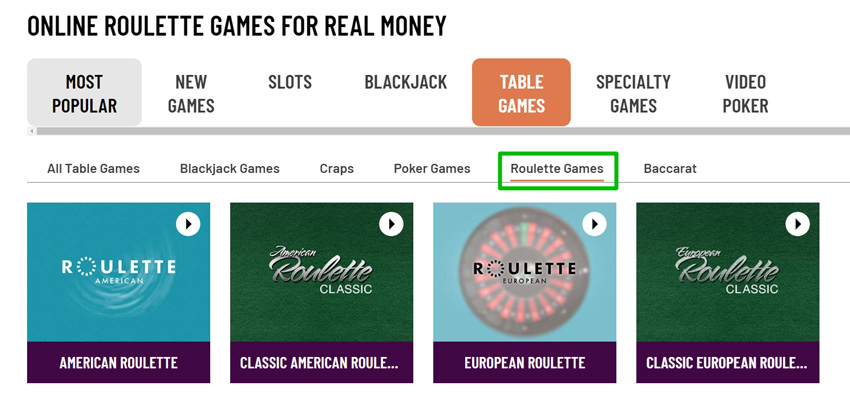The width and height of the screenshot is (850, 400).
Task: Filter by Poker Games
Action: [432, 168]
